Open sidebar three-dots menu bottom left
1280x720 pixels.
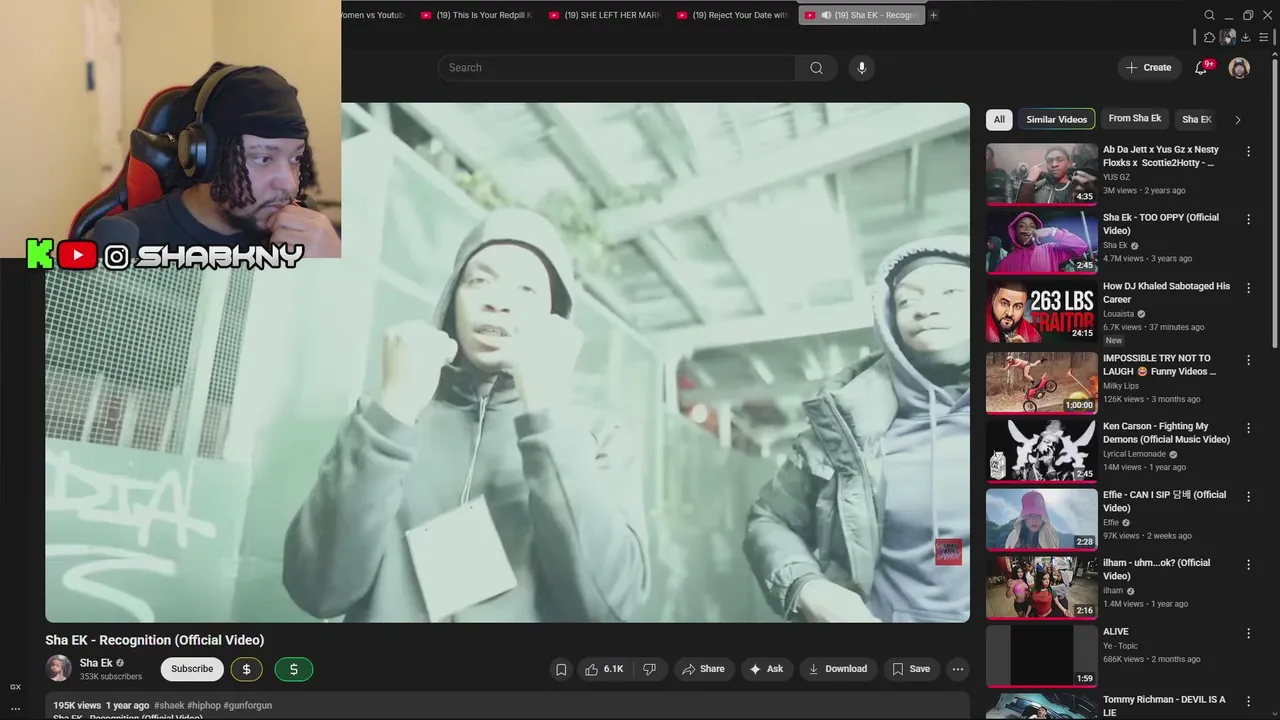click(x=15, y=709)
